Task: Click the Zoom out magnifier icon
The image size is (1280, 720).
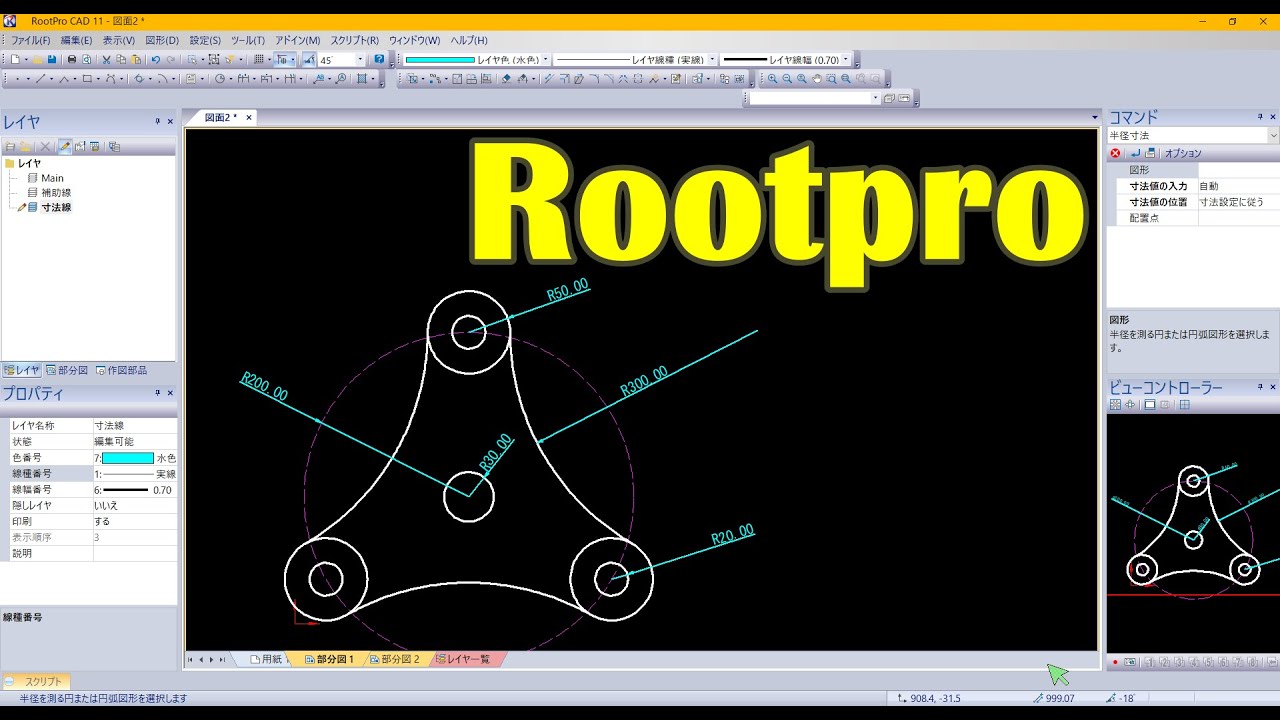Action: (787, 78)
